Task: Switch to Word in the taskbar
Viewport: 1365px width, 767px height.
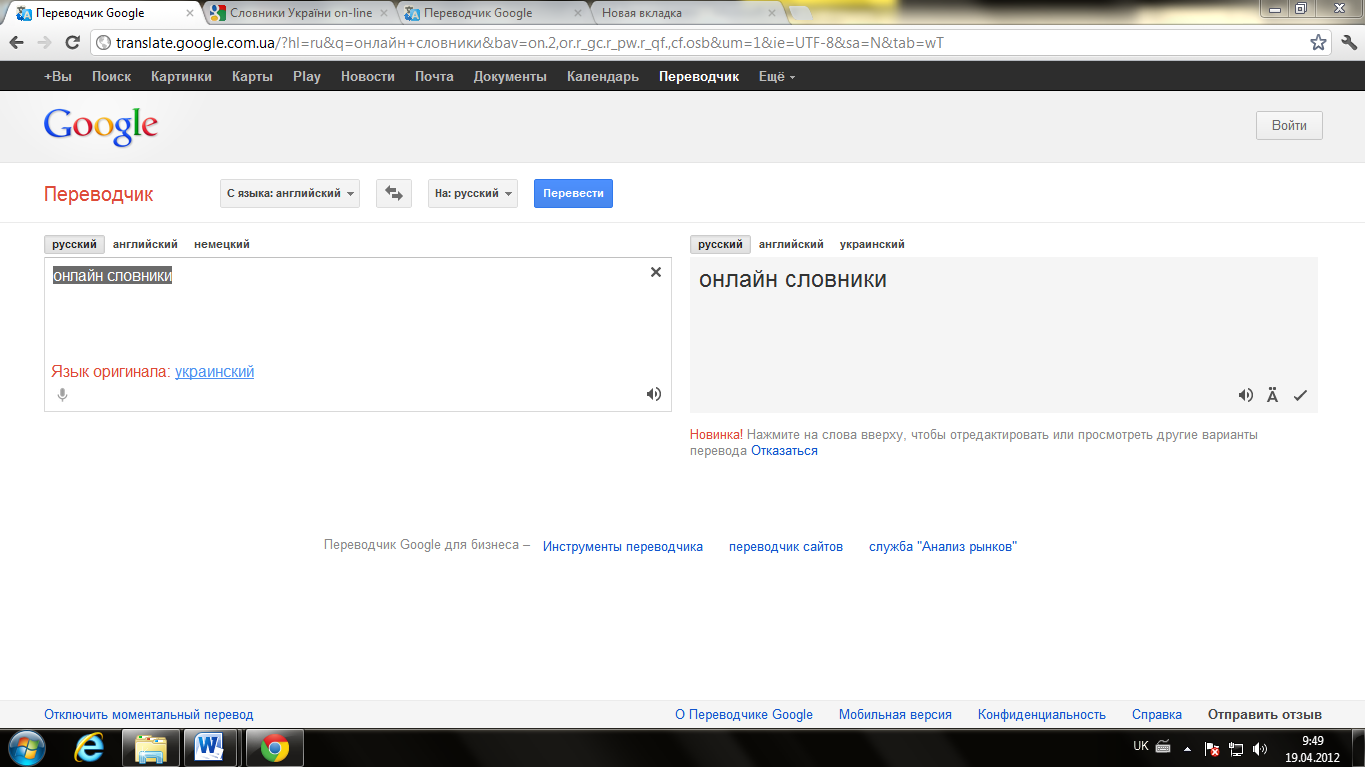Action: [x=211, y=747]
